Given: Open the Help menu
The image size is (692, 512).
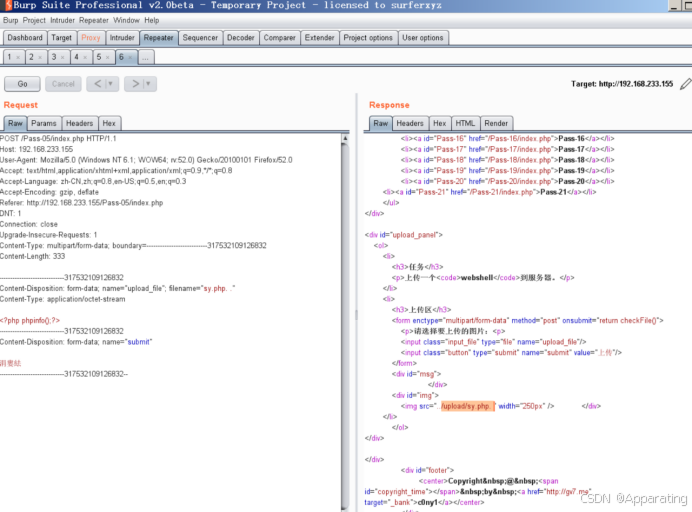Looking at the screenshot, I should coord(151,20).
